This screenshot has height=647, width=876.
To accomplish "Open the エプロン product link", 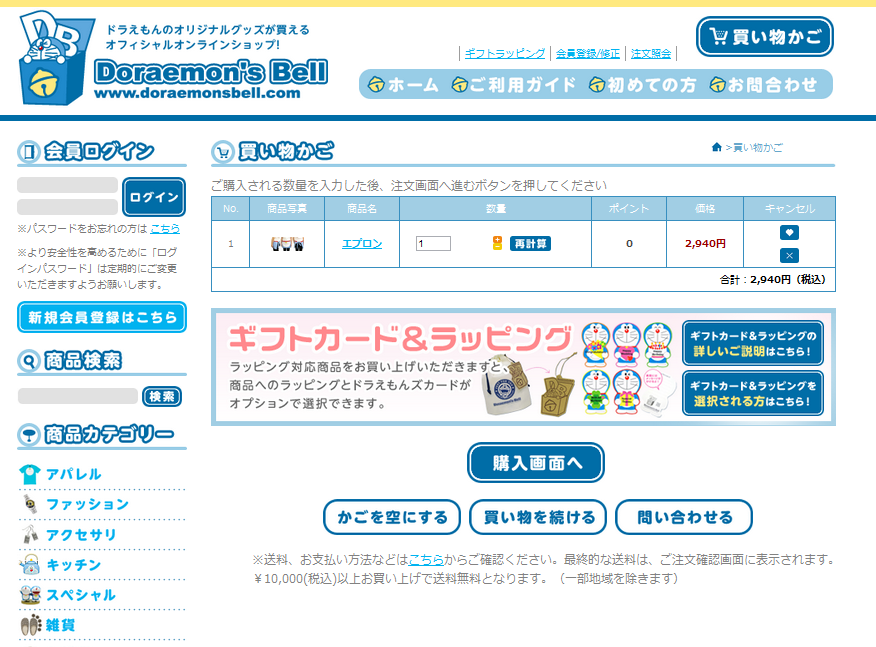I will (x=362, y=244).
